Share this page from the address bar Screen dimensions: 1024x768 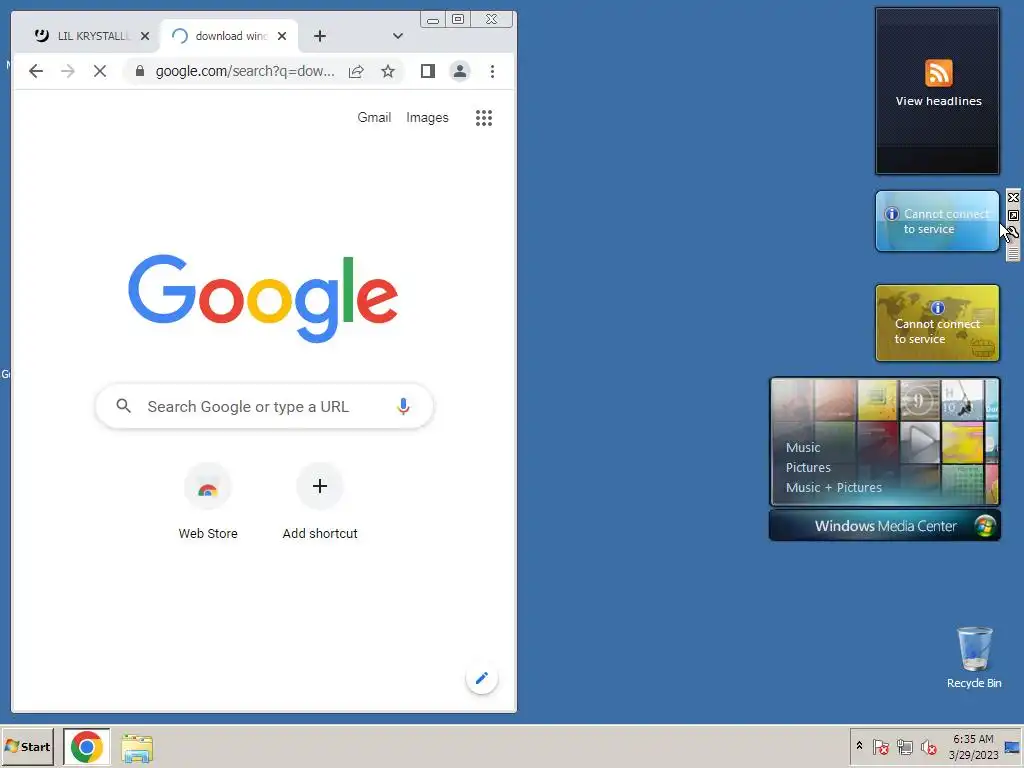click(356, 71)
